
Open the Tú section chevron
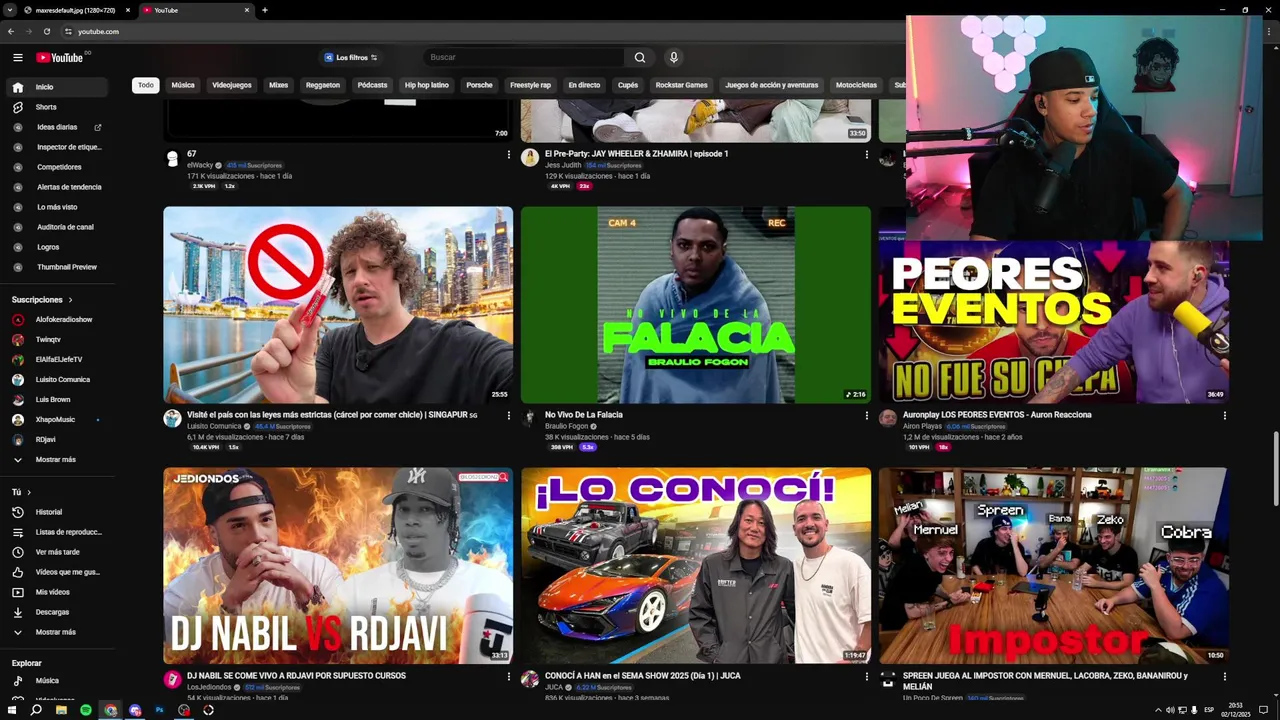(28, 492)
